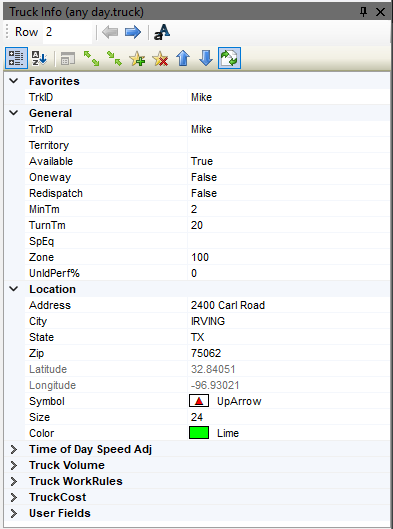This screenshot has height=529, width=393.
Task: Click the empty Territory value field
Action: [x=288, y=145]
